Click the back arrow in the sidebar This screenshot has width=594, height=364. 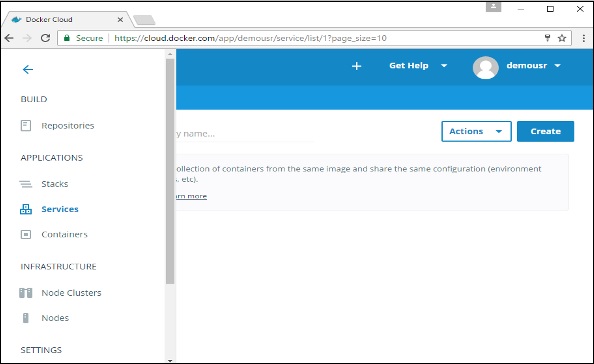[28, 69]
